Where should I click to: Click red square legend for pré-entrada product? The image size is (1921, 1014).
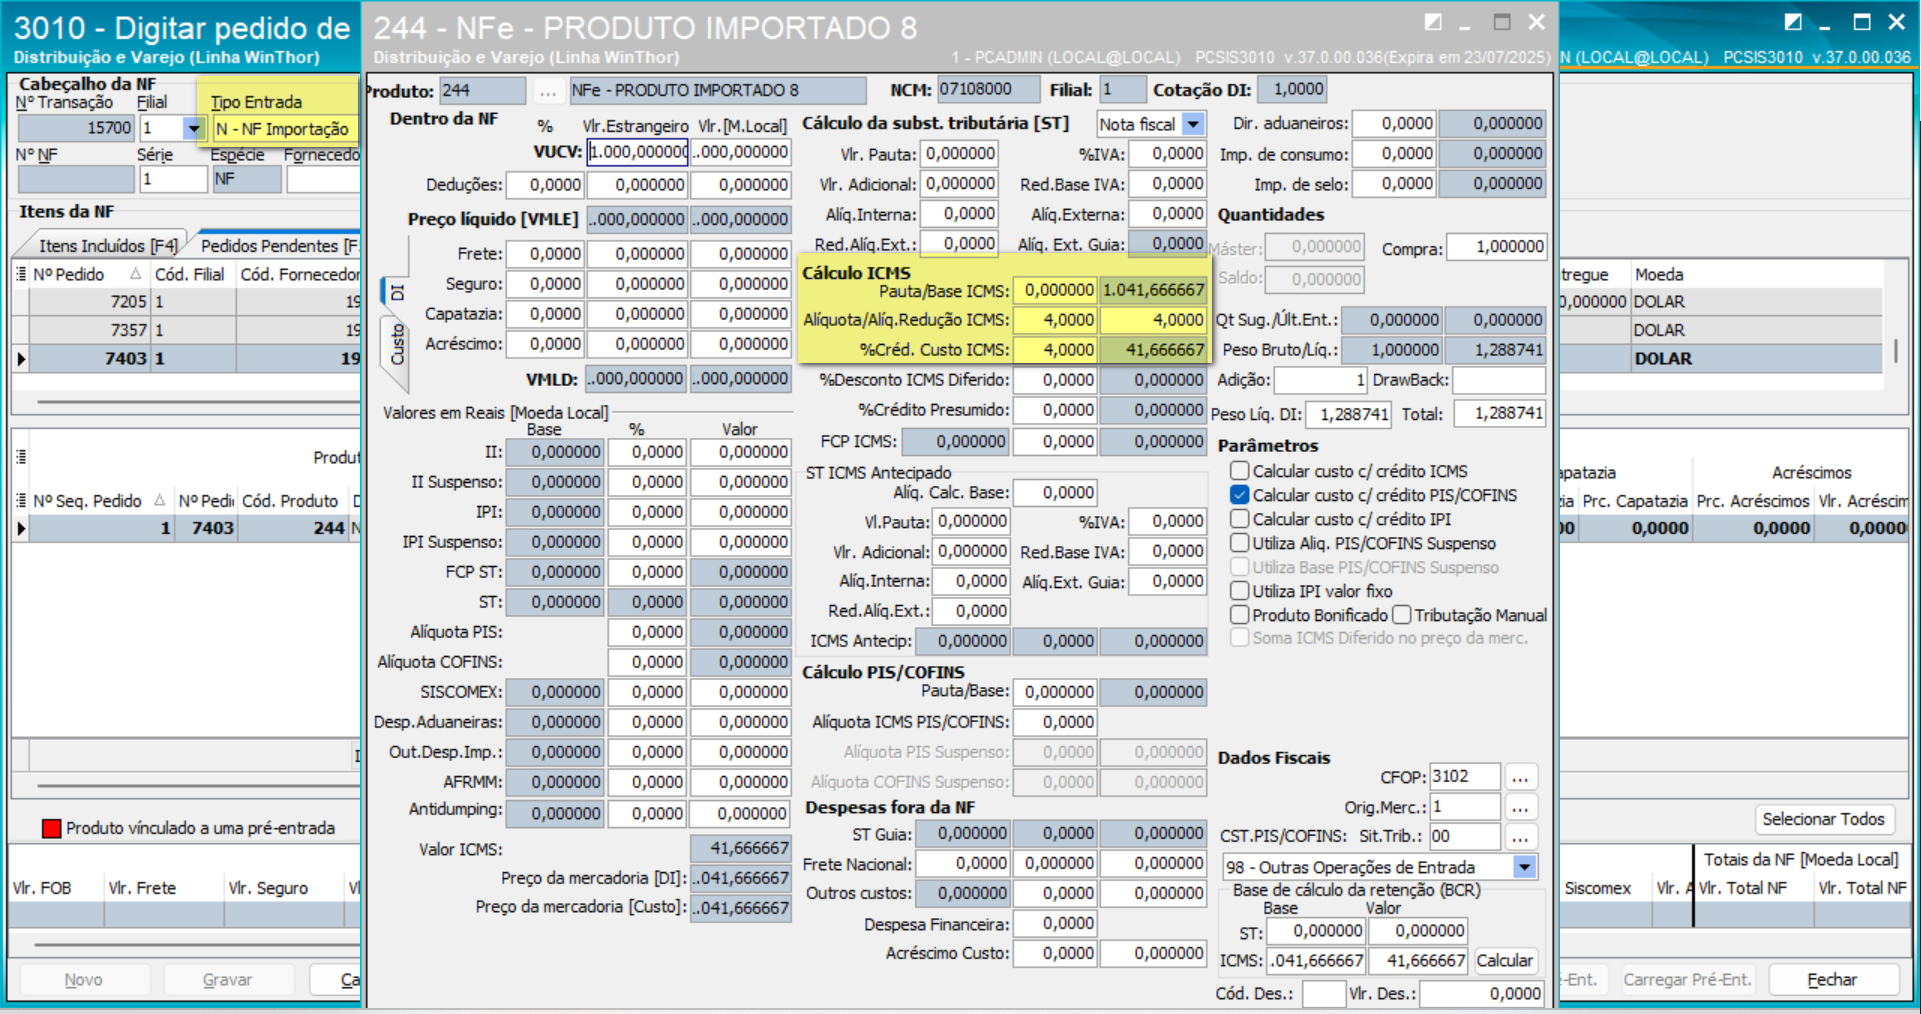[x=51, y=828]
